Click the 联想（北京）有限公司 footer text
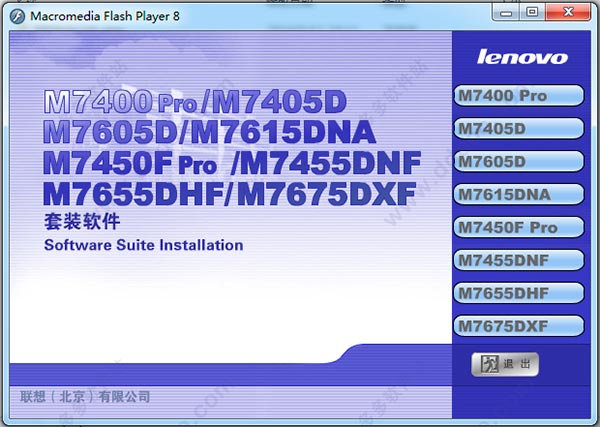Screen dimensions: 600x427 tap(85, 396)
